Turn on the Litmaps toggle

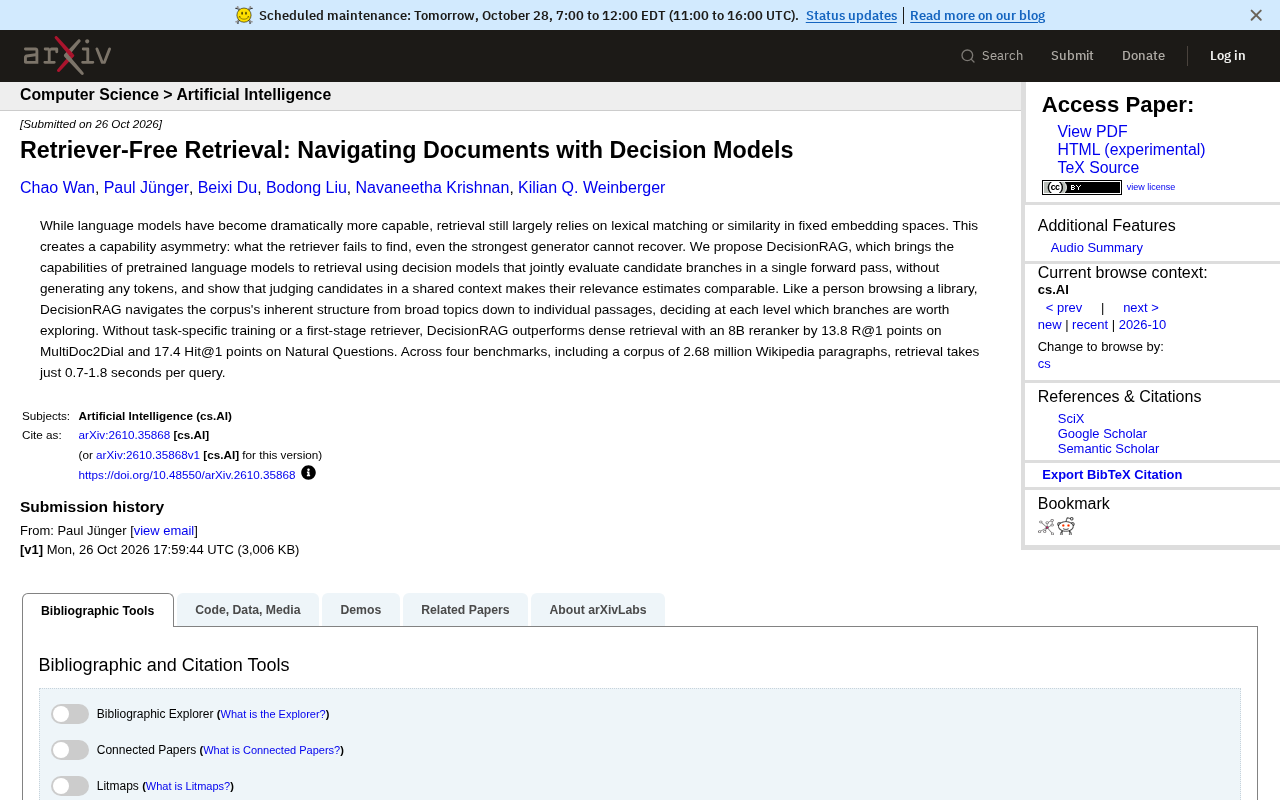[x=70, y=786]
